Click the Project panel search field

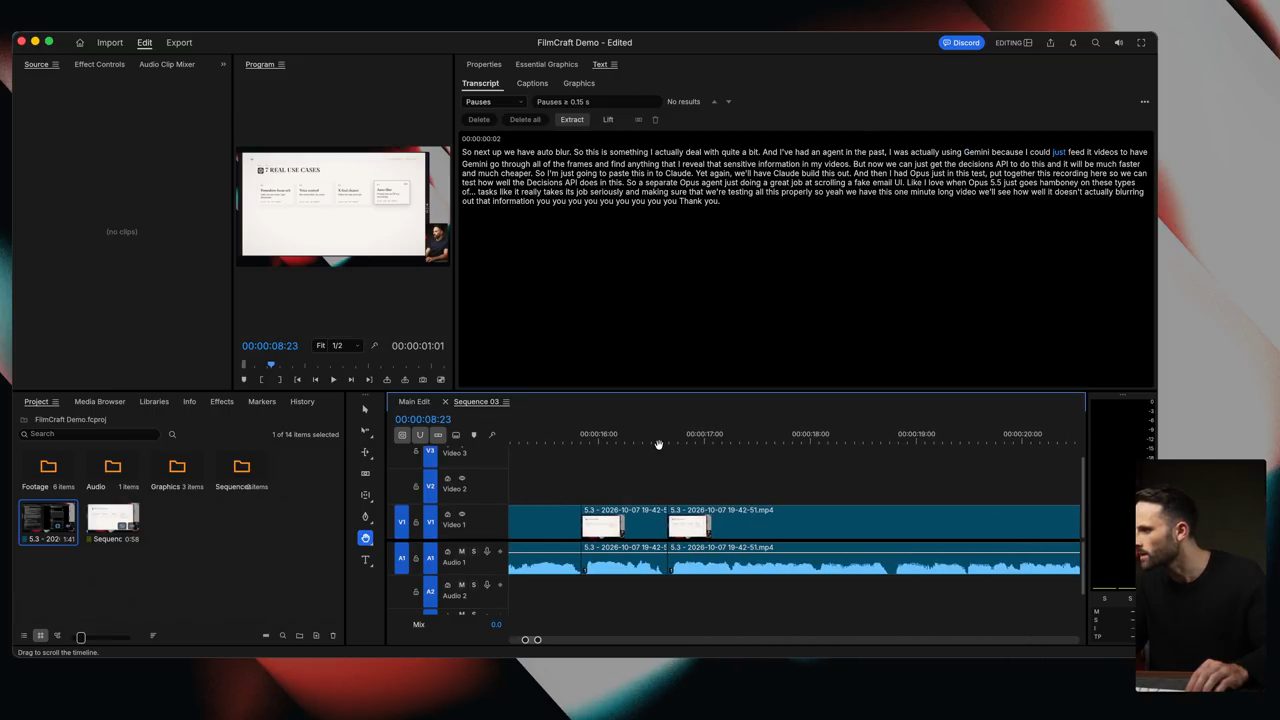[90, 434]
